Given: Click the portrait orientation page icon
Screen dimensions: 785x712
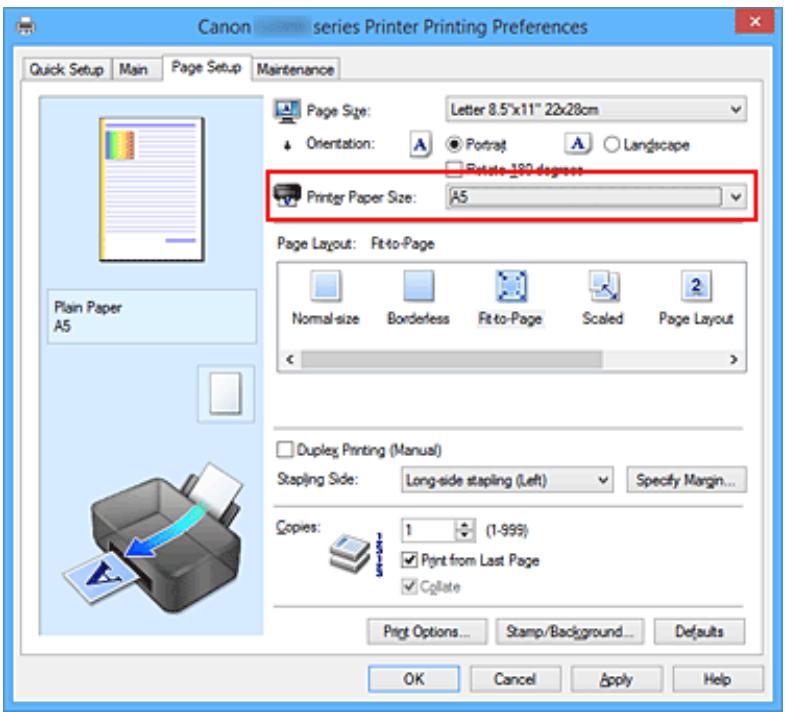Looking at the screenshot, I should [x=422, y=145].
